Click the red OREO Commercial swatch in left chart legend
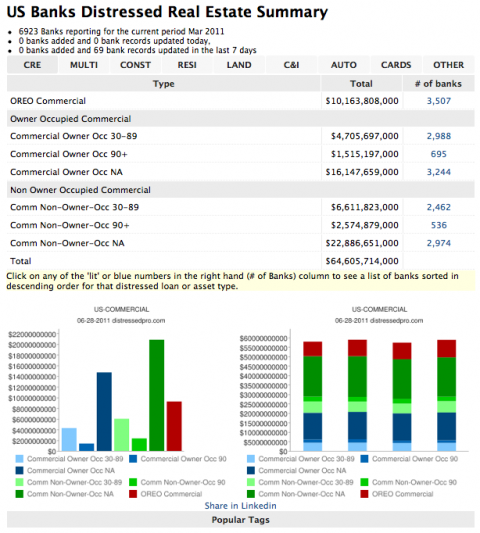Screen dimensions: 480x533 coord(133,494)
